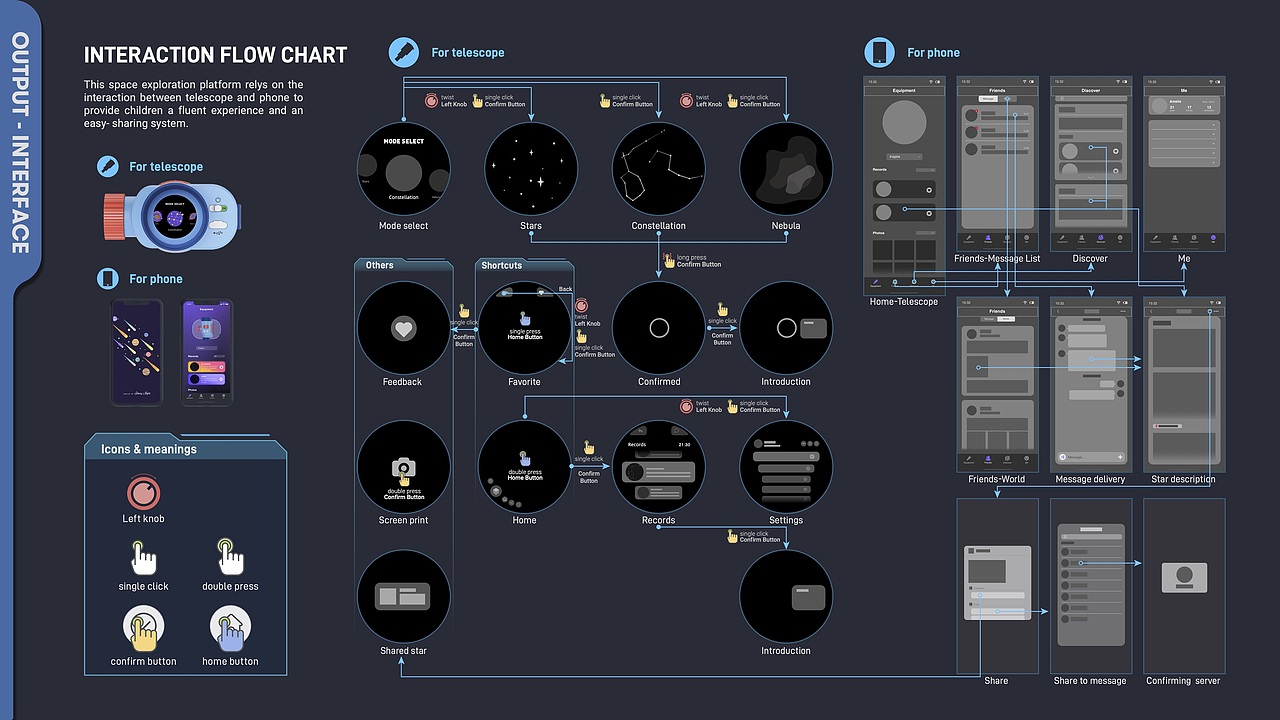Image resolution: width=1280 pixels, height=720 pixels.
Task: Click the Back label on the Favorite screen
Action: (566, 289)
